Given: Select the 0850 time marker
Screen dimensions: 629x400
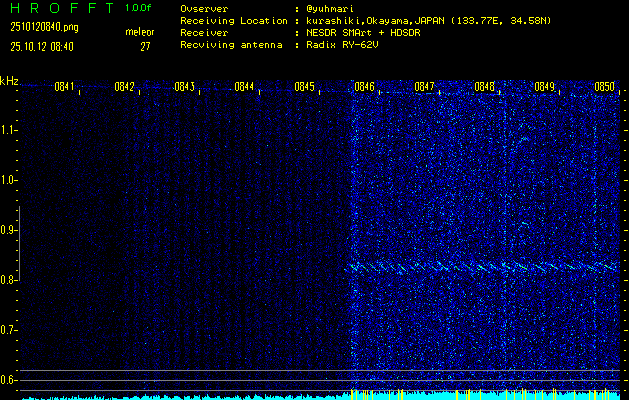Looking at the screenshot, I should point(605,87).
